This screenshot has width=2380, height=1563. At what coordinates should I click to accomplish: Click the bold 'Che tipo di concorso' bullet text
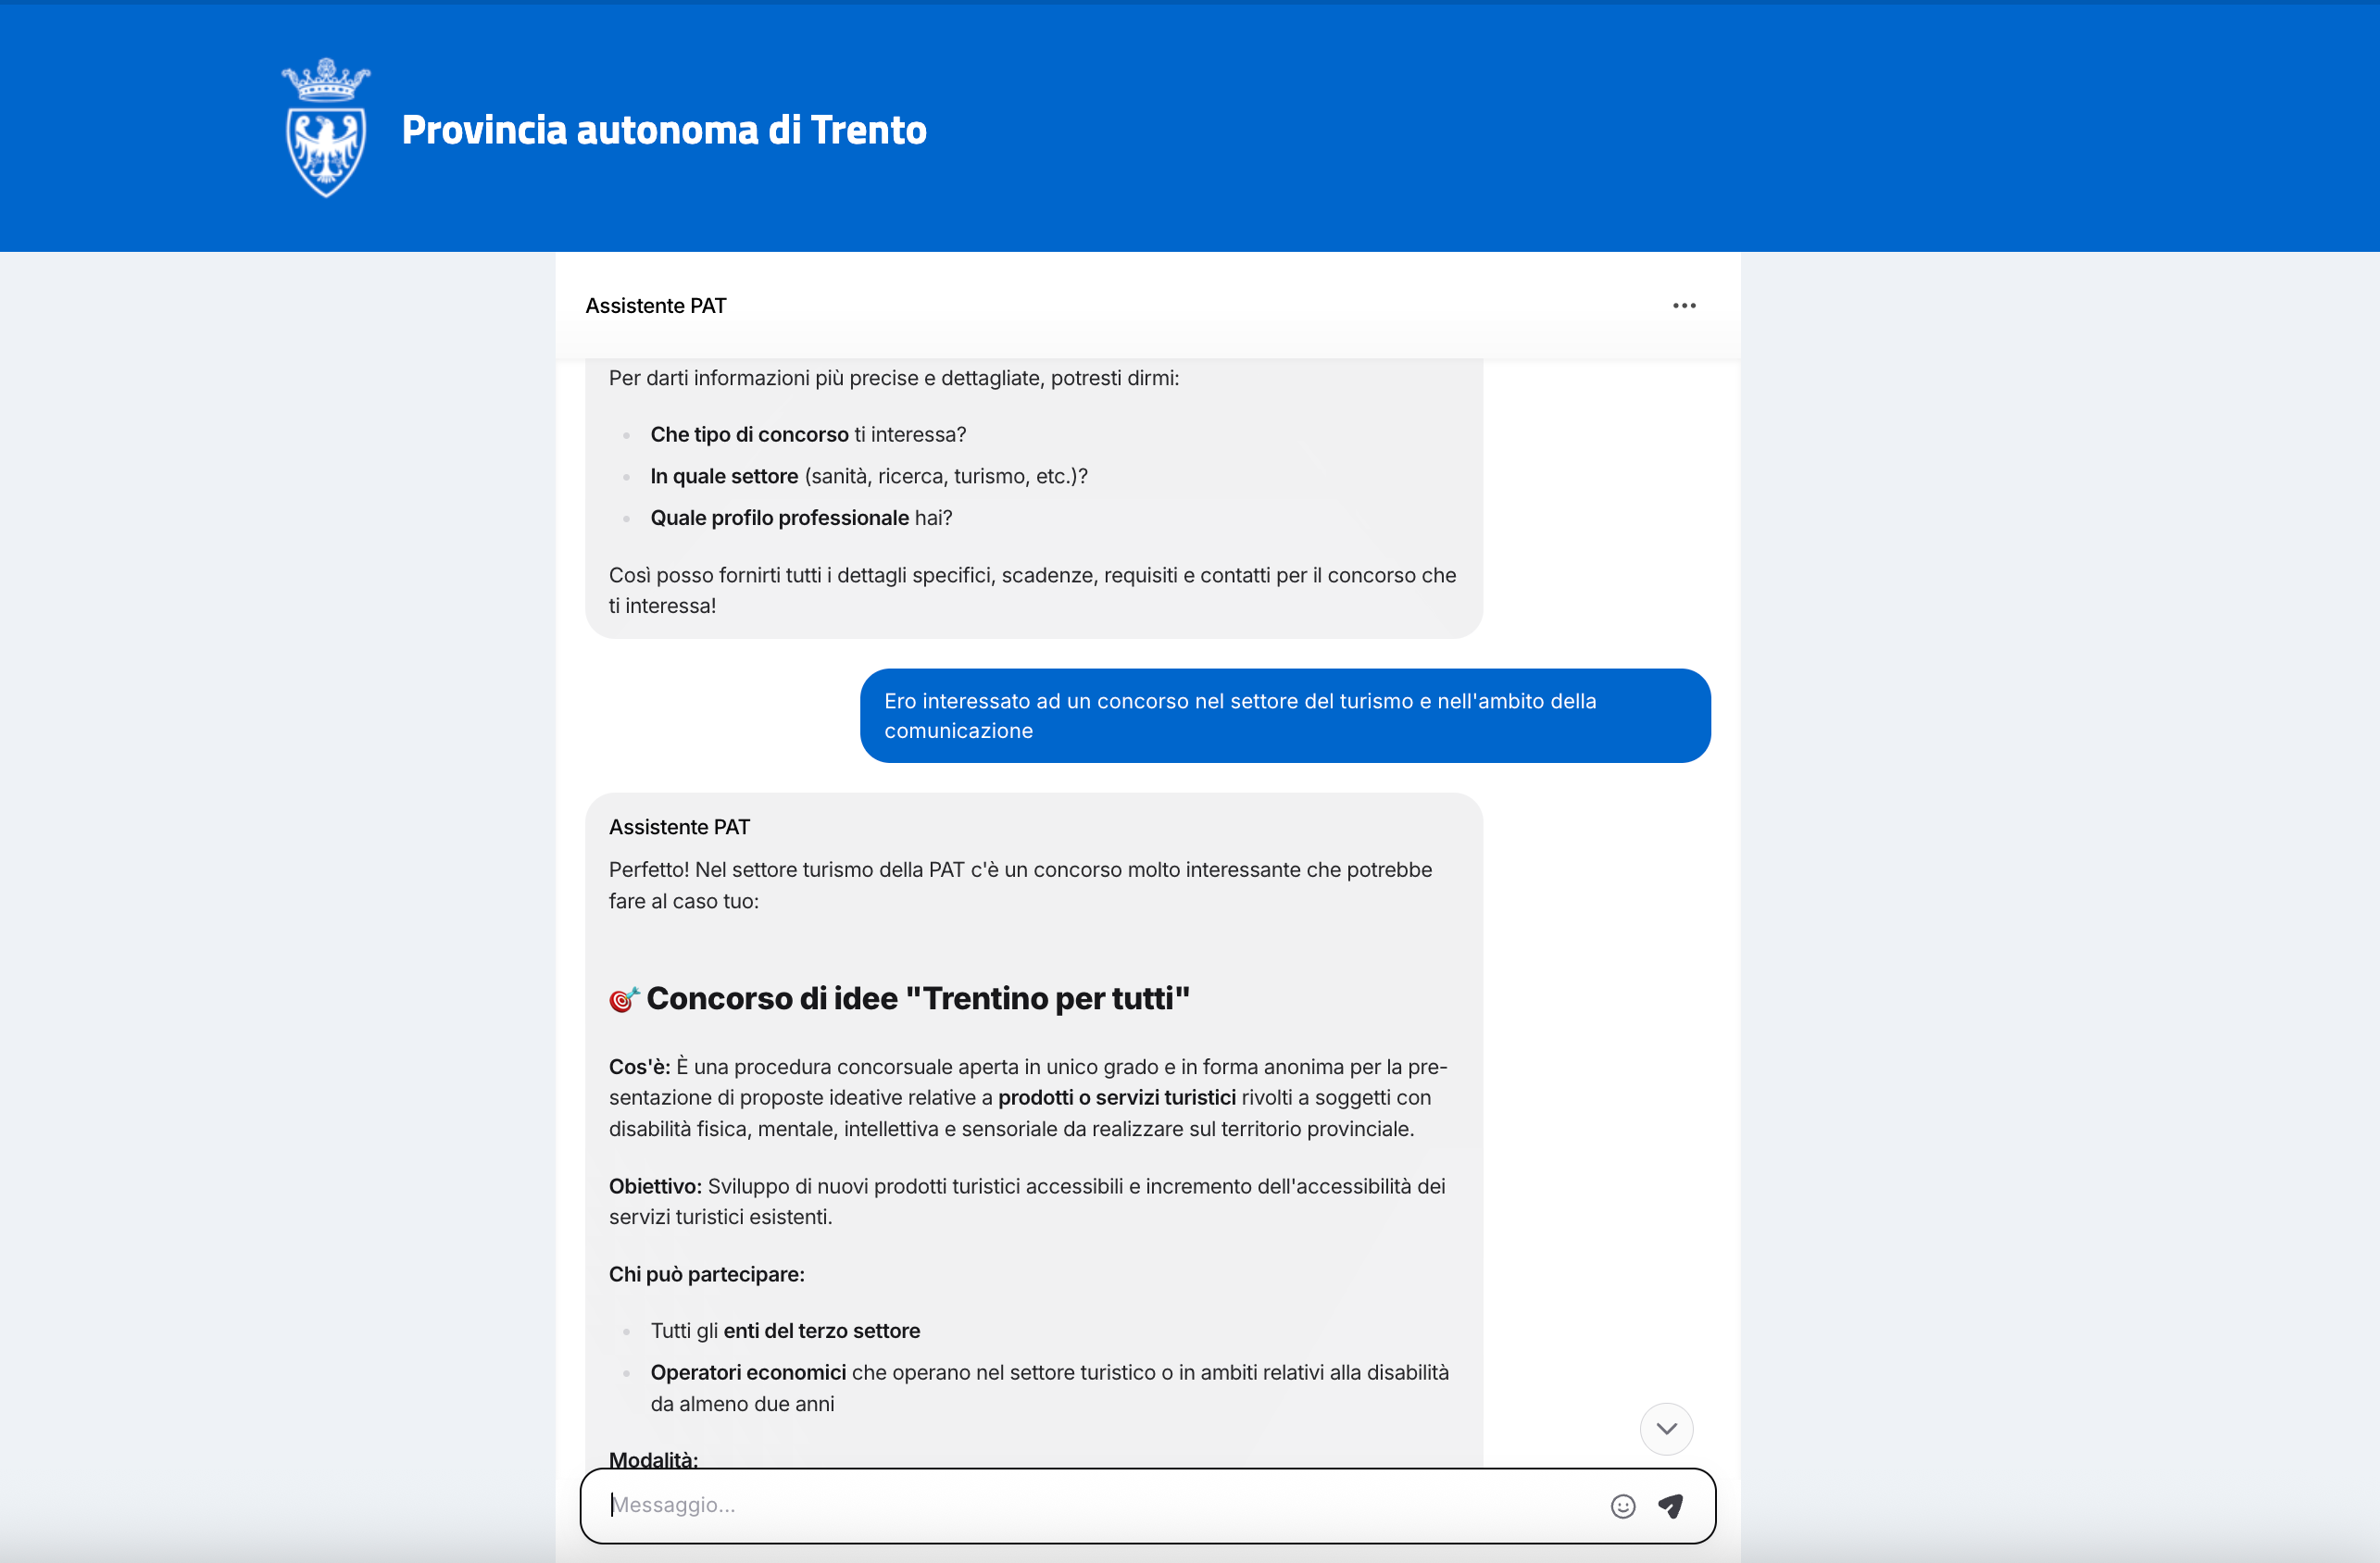coord(749,434)
